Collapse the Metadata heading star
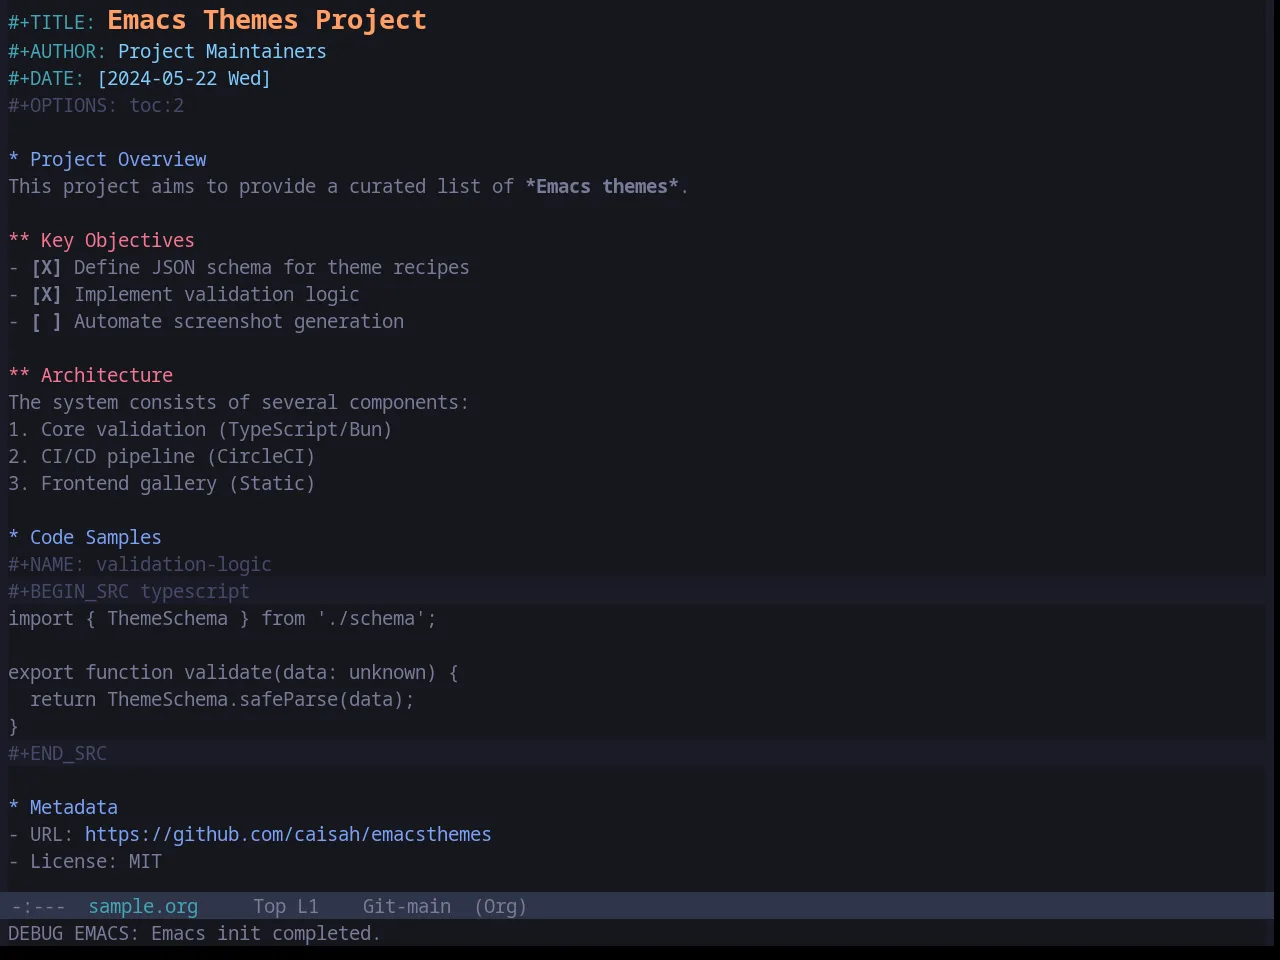 pyautogui.click(x=14, y=807)
